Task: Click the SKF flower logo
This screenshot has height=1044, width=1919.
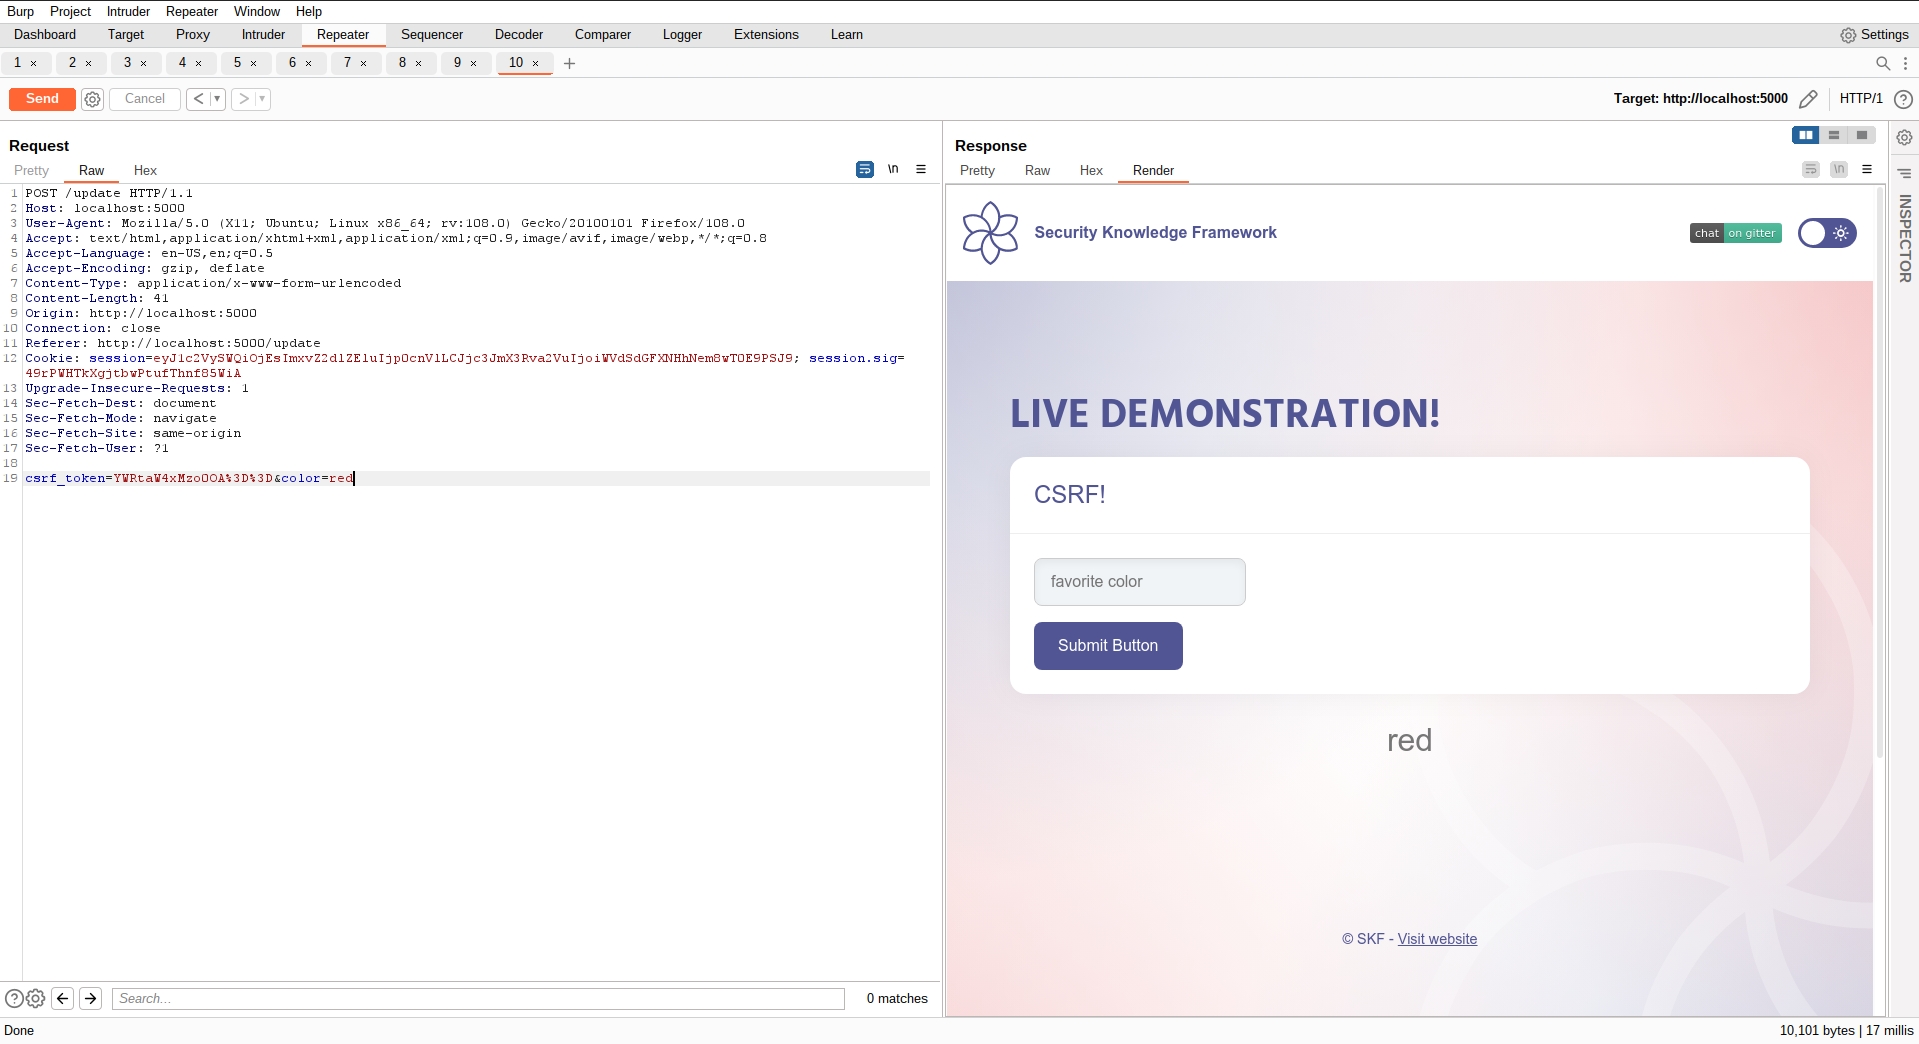Action: 990,233
